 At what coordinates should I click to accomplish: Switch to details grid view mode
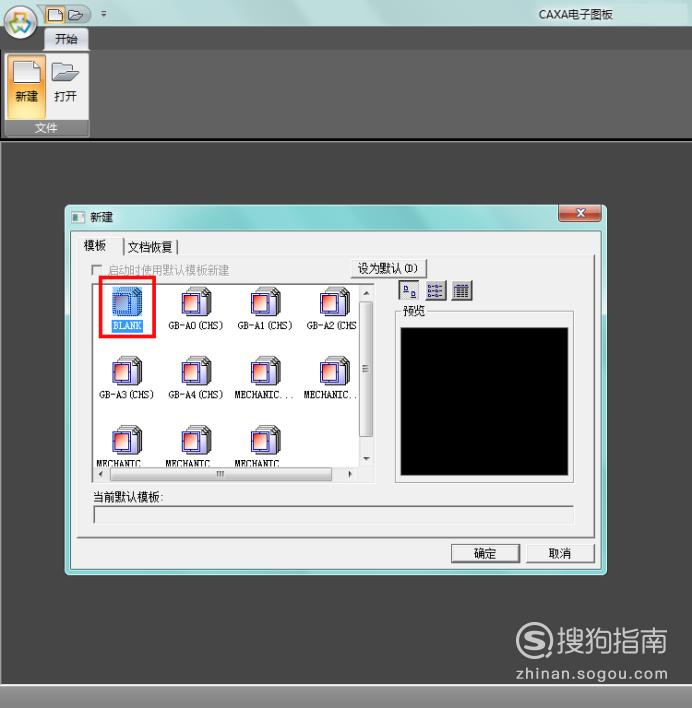(461, 290)
